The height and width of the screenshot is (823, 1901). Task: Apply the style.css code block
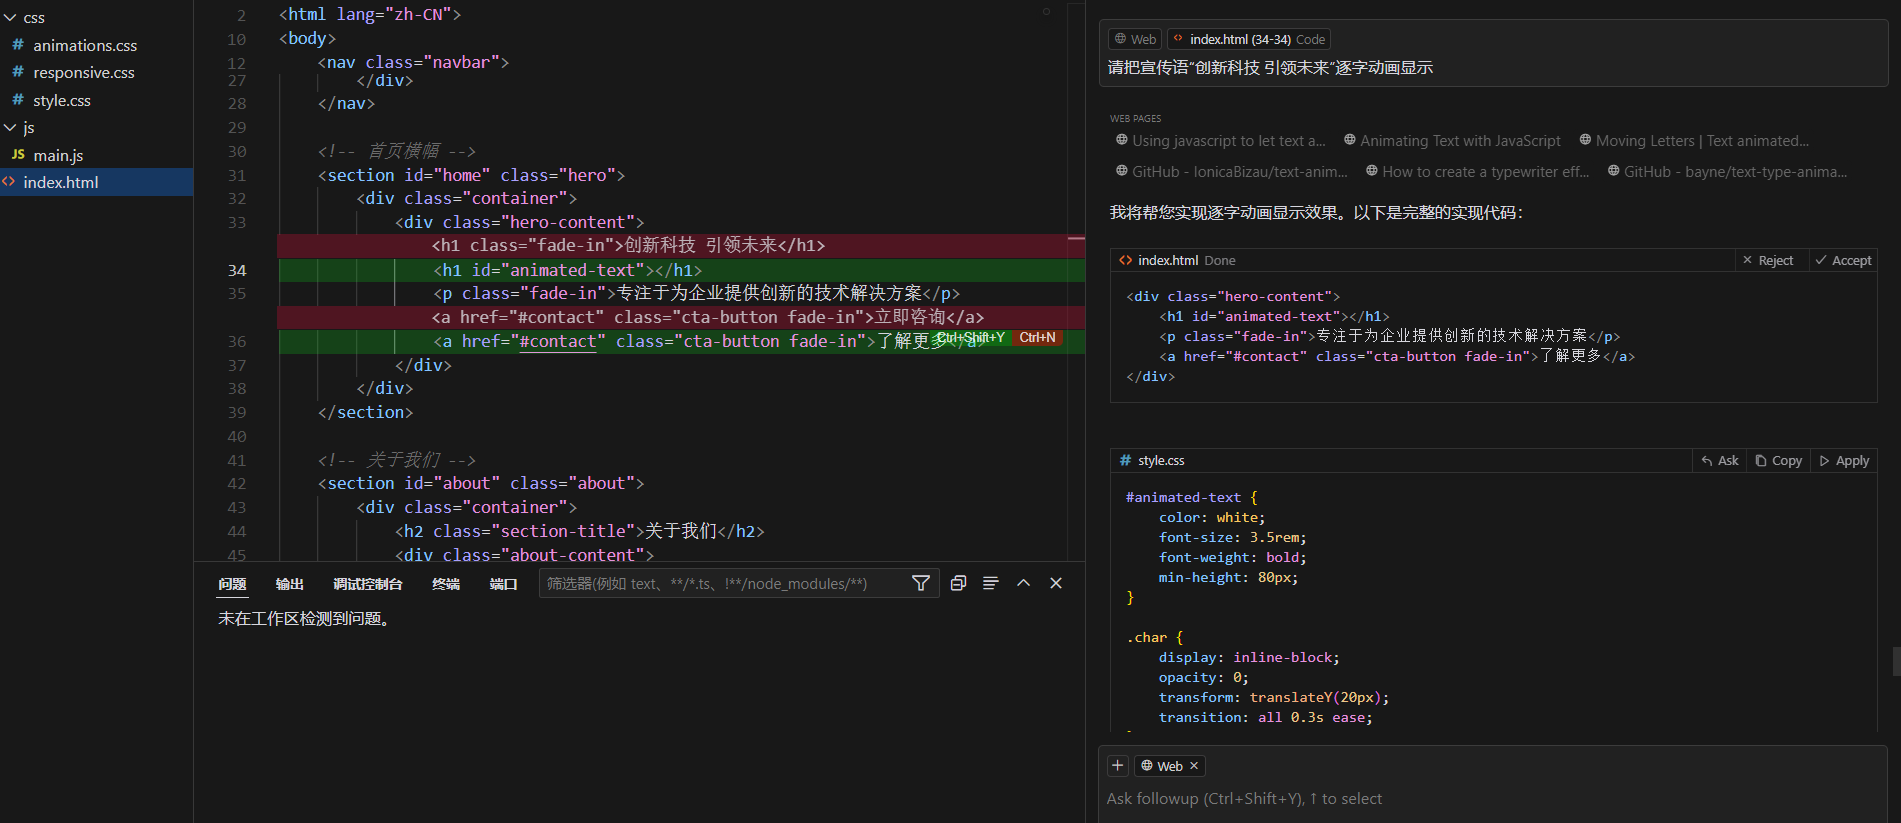click(x=1844, y=460)
